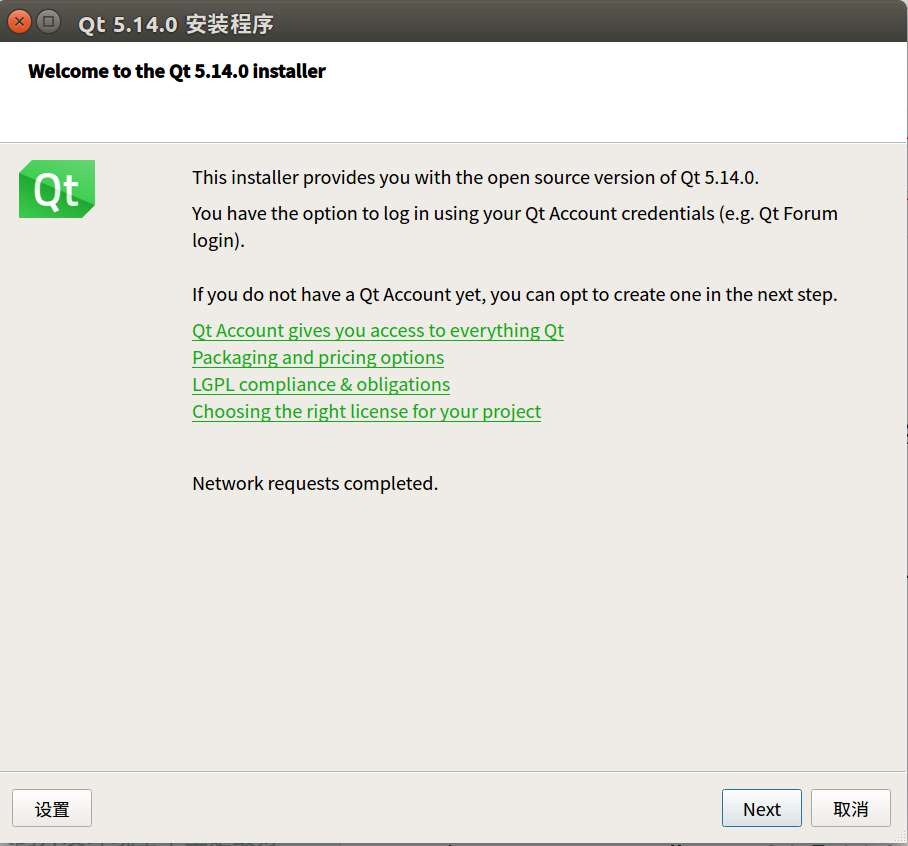Open the "Choosing the right license for your project" link
The width and height of the screenshot is (908, 846).
coord(366,411)
